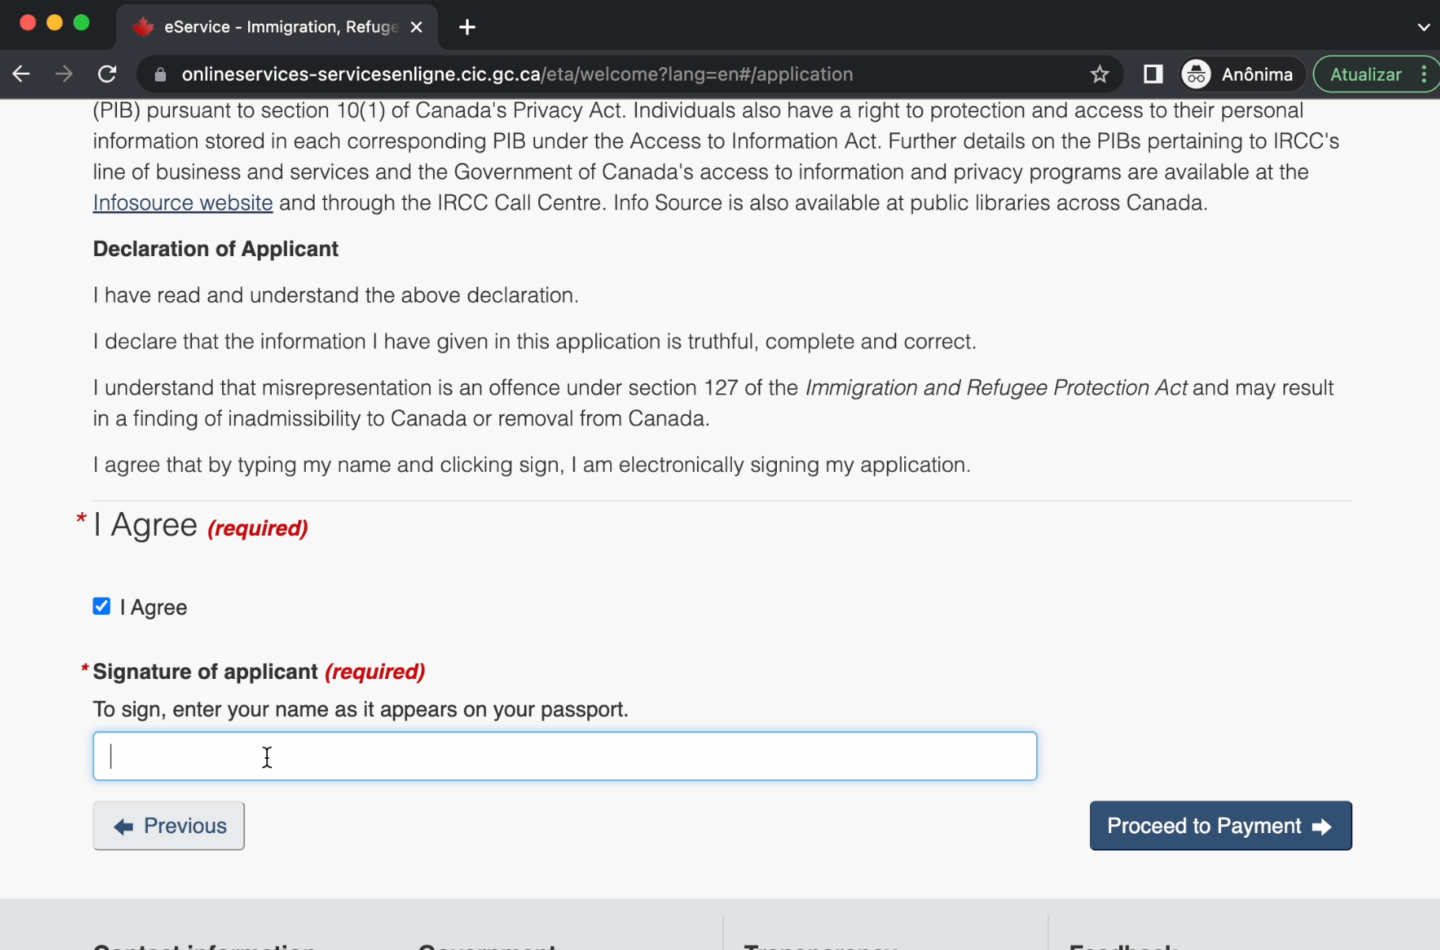Click the browser forward arrow
Screen dimensions: 1440x950
tap(64, 74)
